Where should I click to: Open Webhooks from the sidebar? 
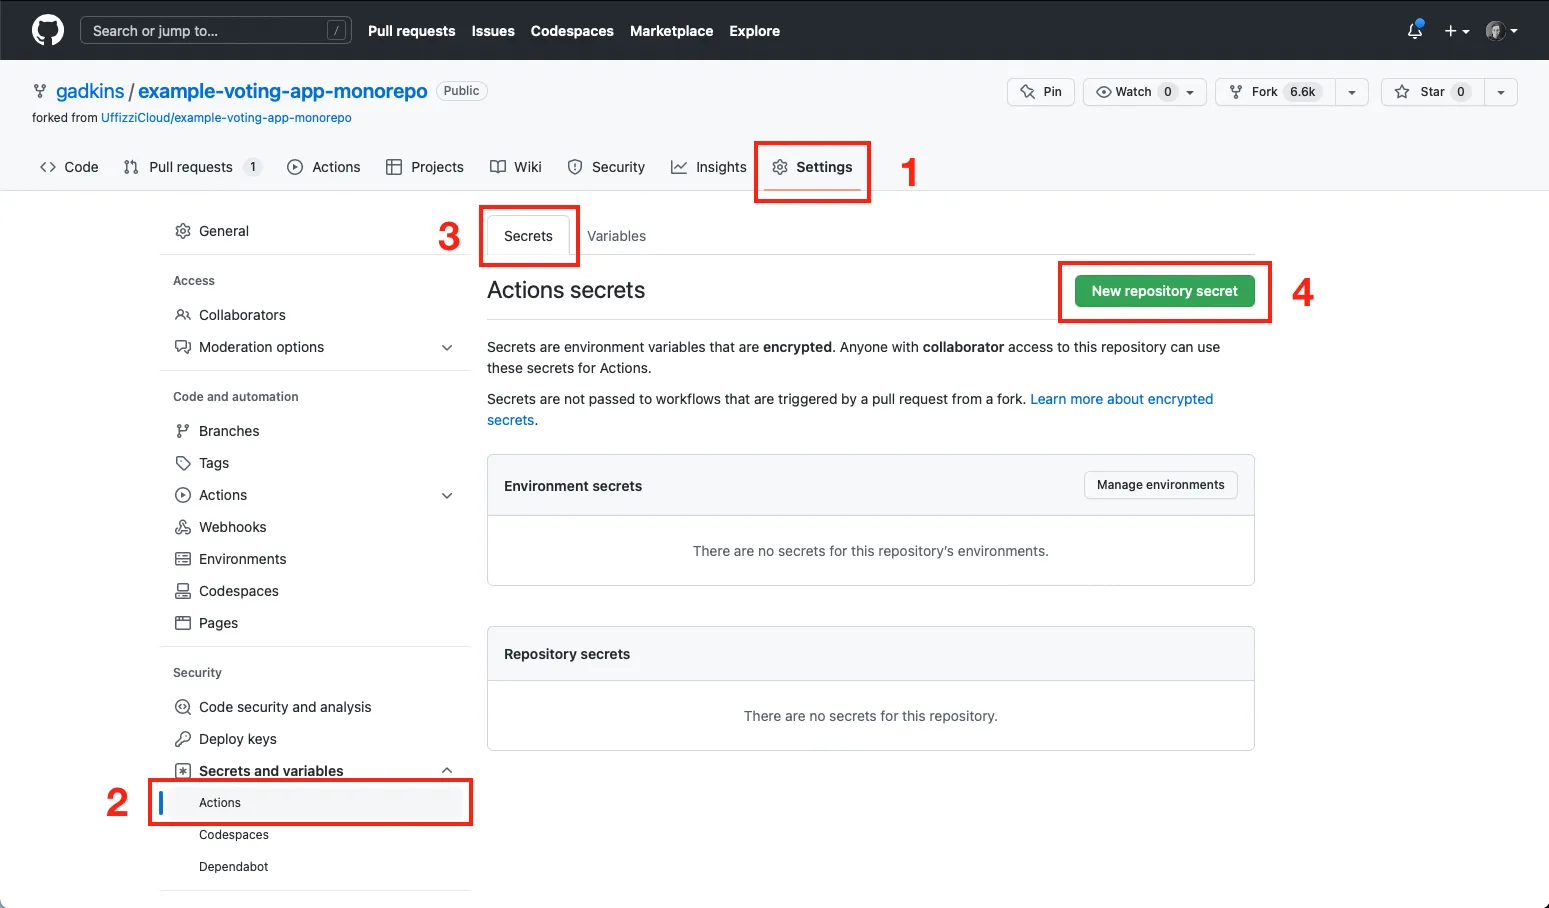tap(232, 527)
